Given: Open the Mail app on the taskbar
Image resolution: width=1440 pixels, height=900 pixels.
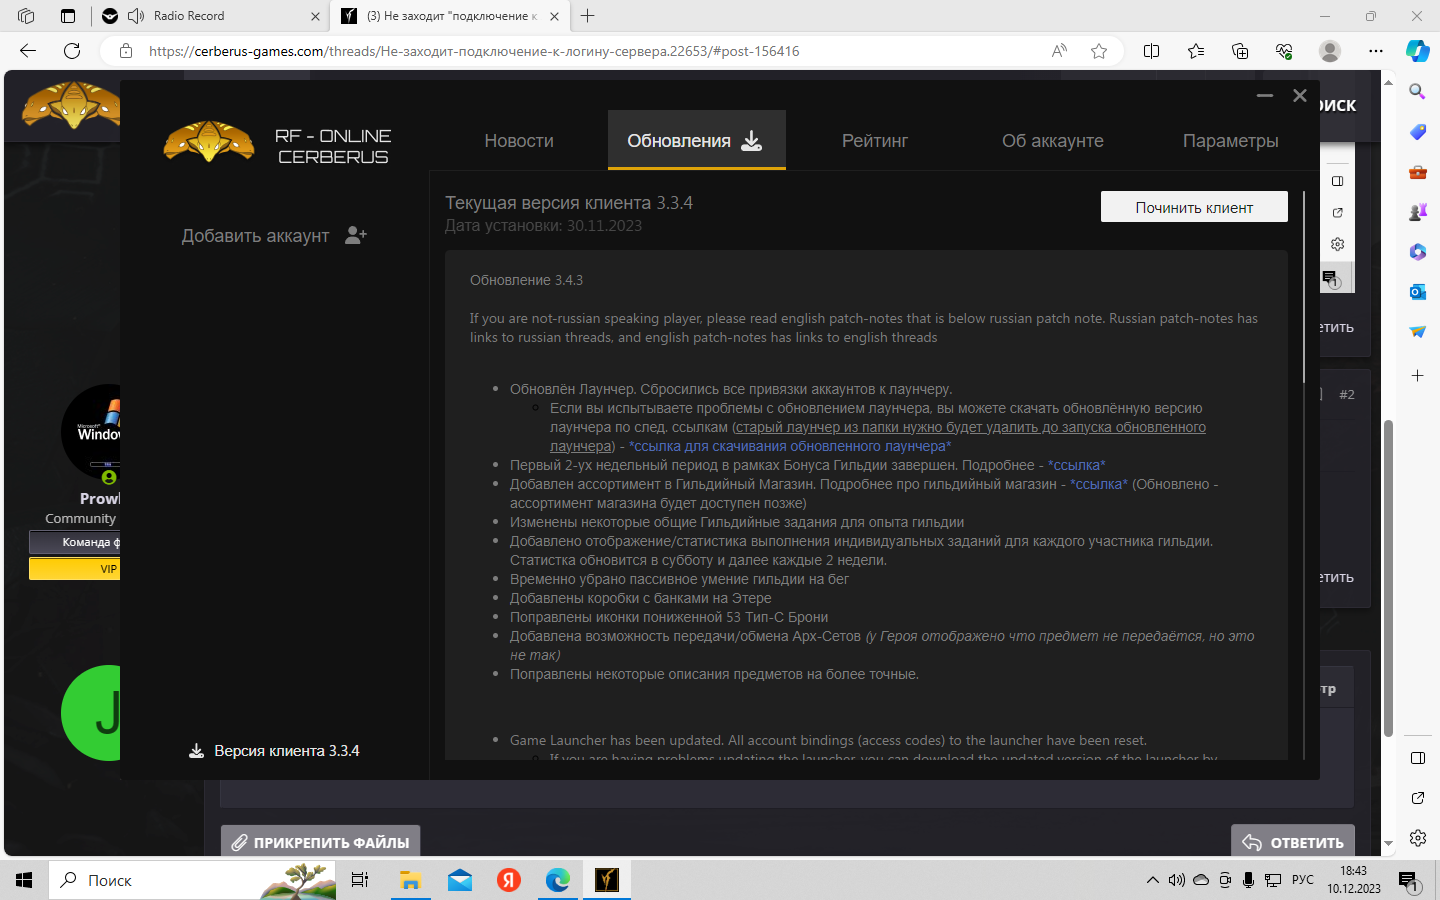Looking at the screenshot, I should [460, 880].
